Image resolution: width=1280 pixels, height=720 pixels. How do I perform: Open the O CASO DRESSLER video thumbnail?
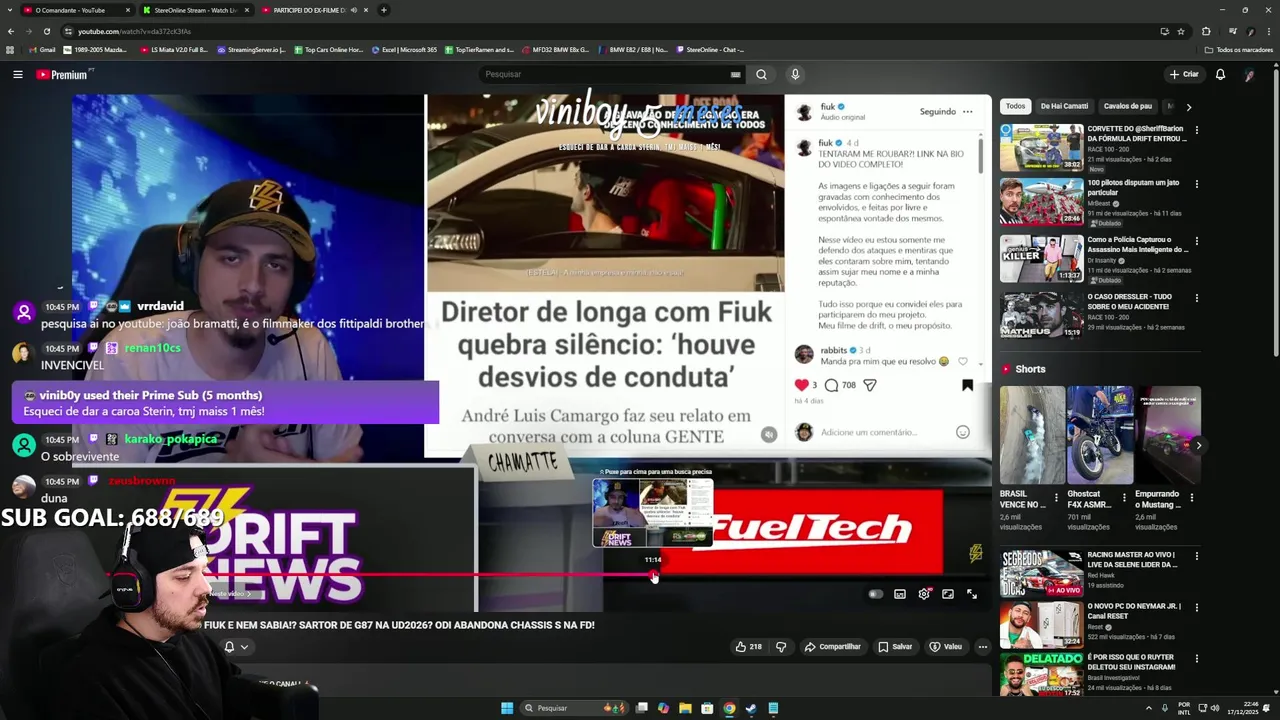(x=1041, y=315)
